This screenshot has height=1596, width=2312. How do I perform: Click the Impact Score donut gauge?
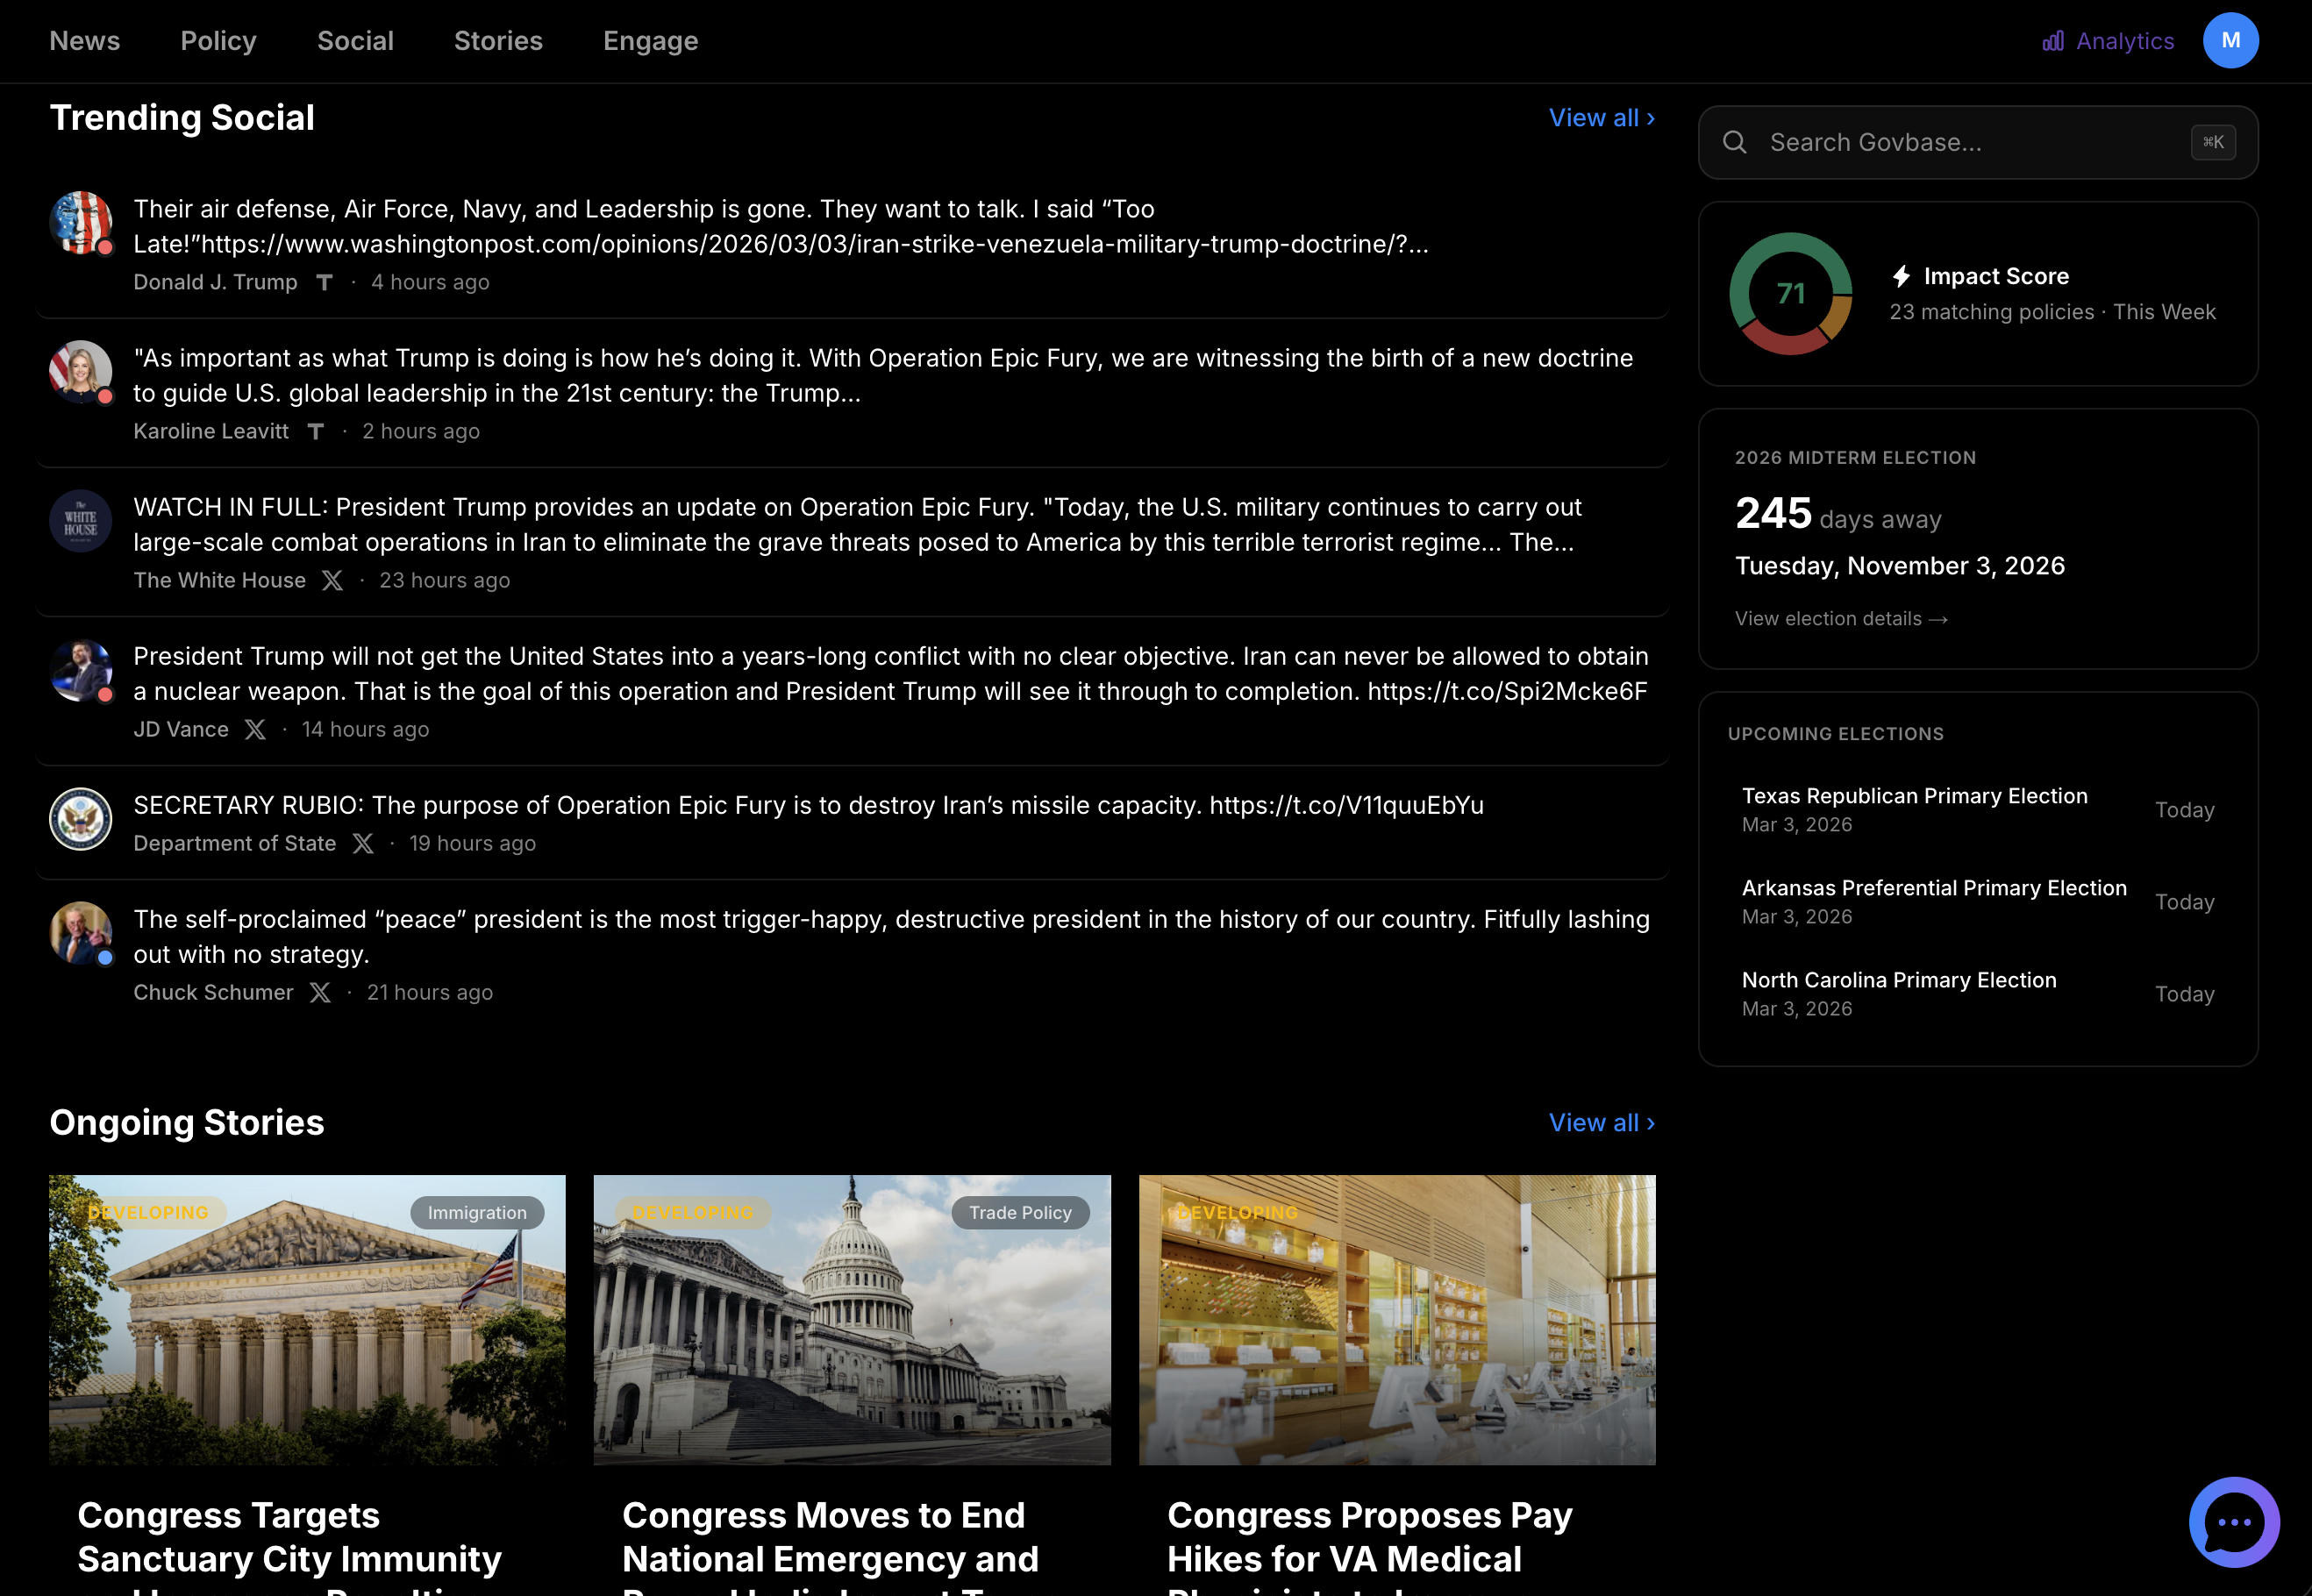pos(1790,293)
